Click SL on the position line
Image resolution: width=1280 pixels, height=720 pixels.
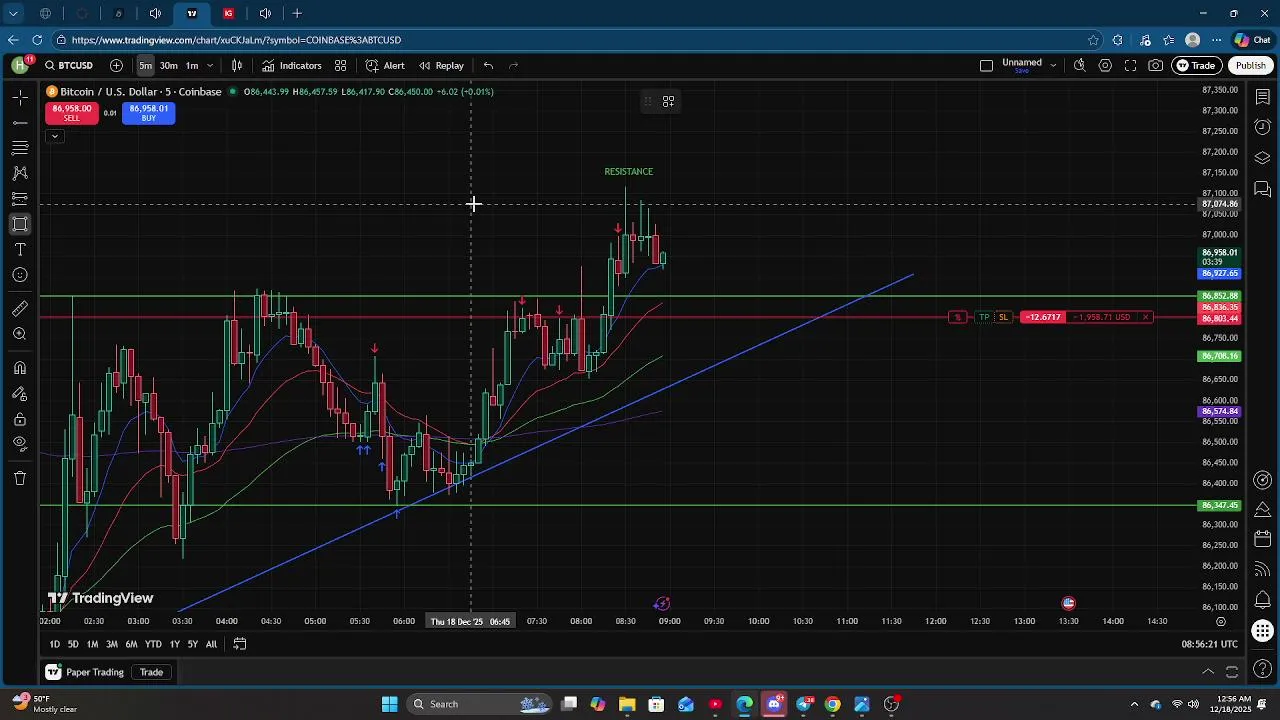(x=1003, y=317)
